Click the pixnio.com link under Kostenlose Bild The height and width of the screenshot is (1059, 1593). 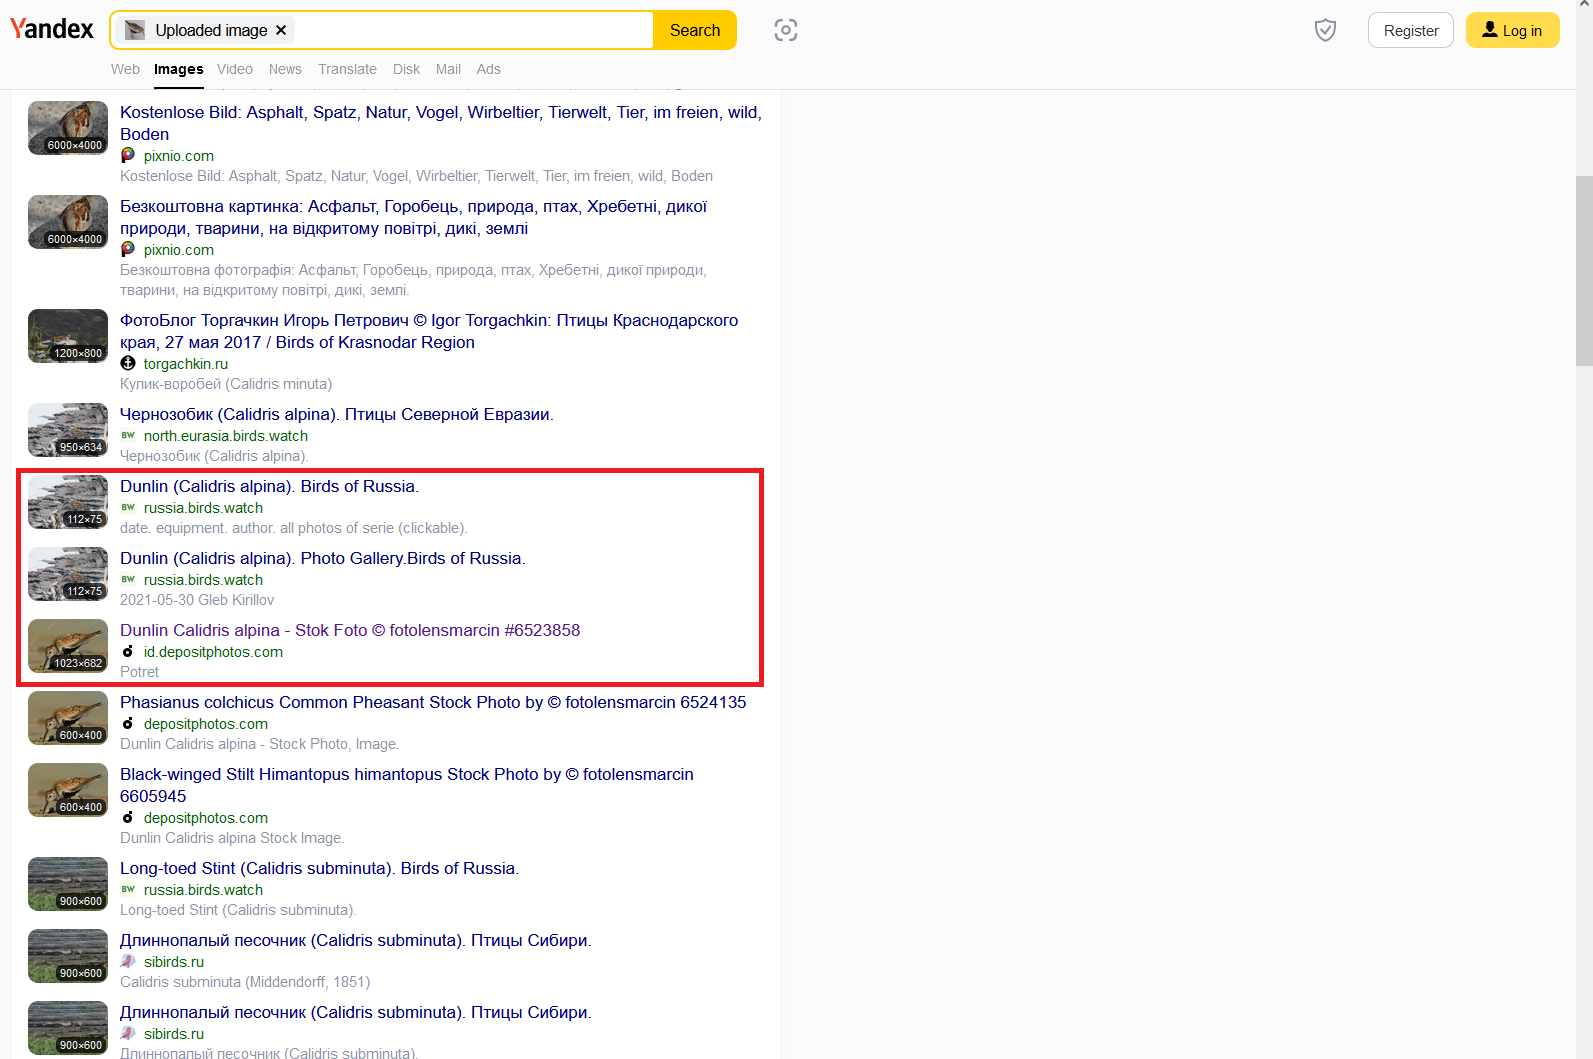pos(179,156)
